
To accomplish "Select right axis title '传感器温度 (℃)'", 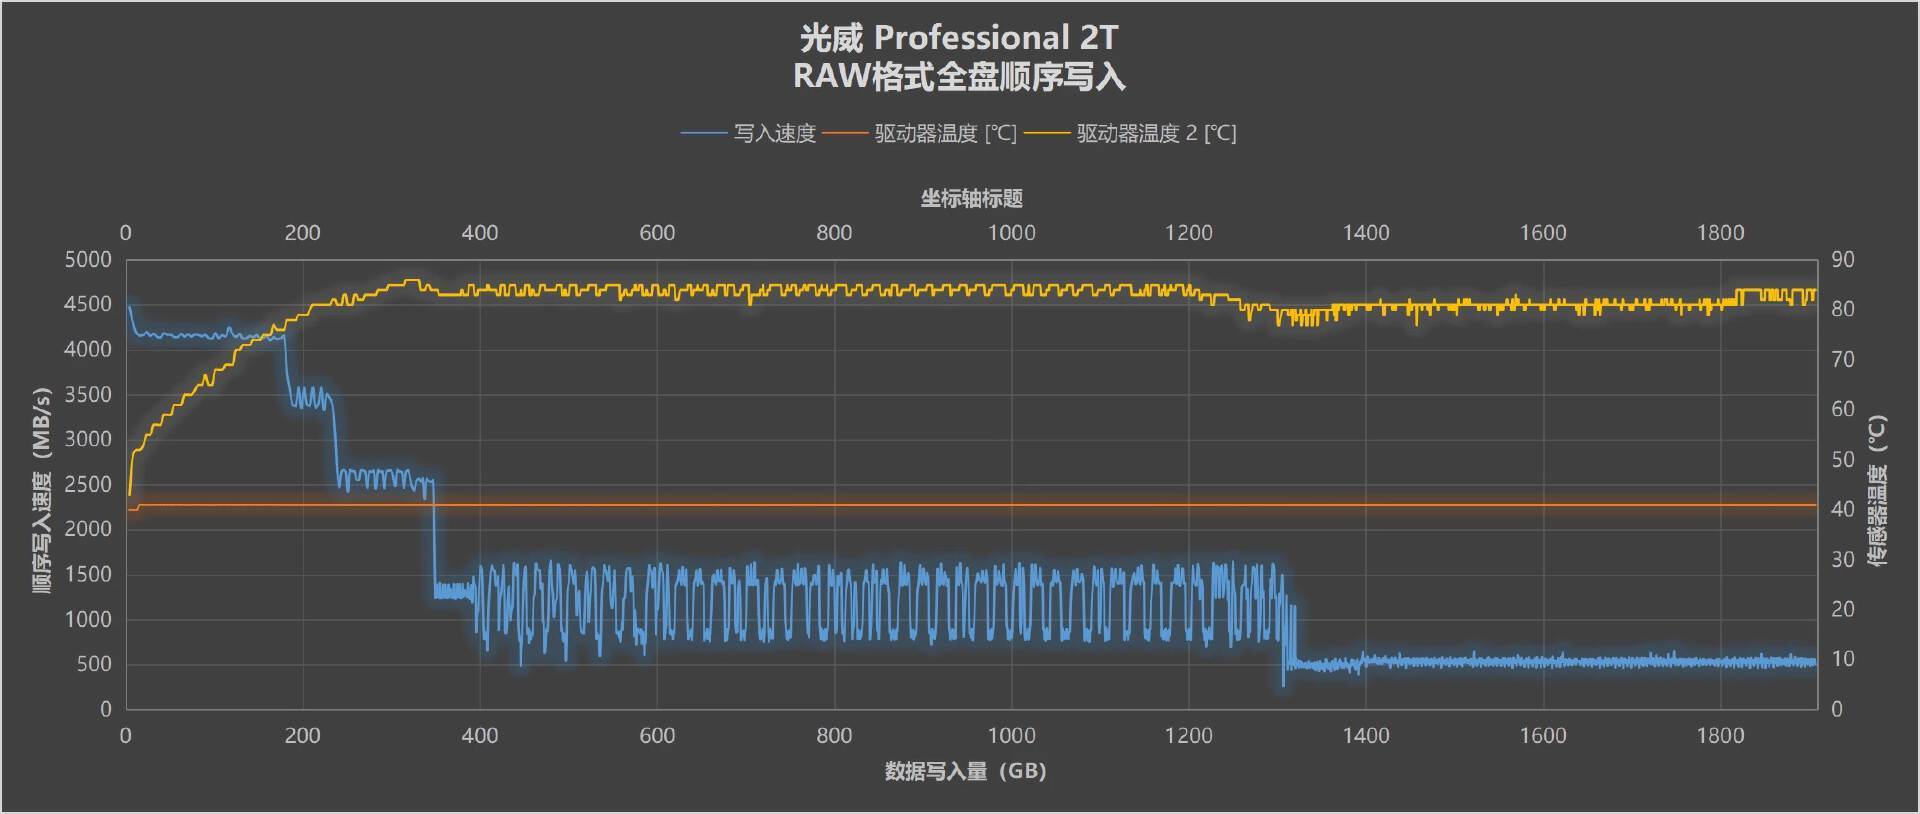I will click(1878, 492).
